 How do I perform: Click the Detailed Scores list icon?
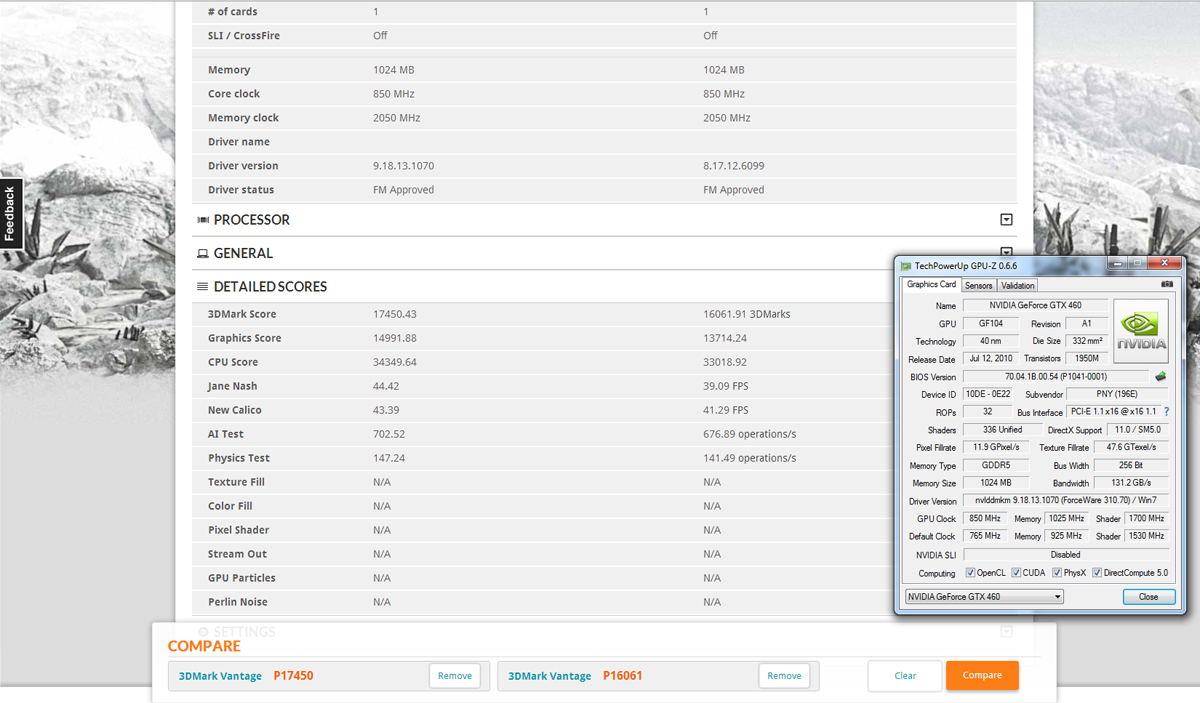tap(203, 287)
